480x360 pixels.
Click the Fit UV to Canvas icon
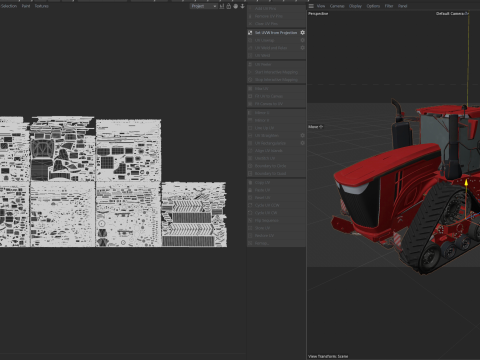tap(250, 96)
